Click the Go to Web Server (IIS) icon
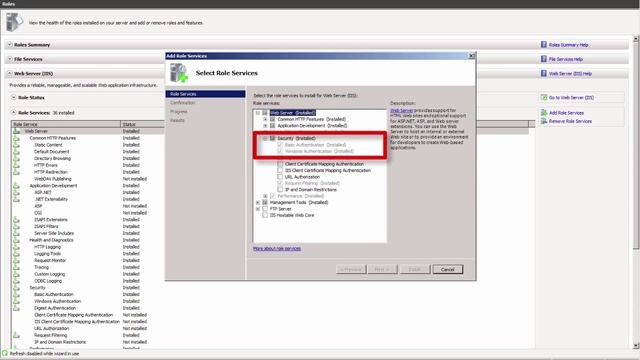The height and width of the screenshot is (360, 640). point(544,98)
